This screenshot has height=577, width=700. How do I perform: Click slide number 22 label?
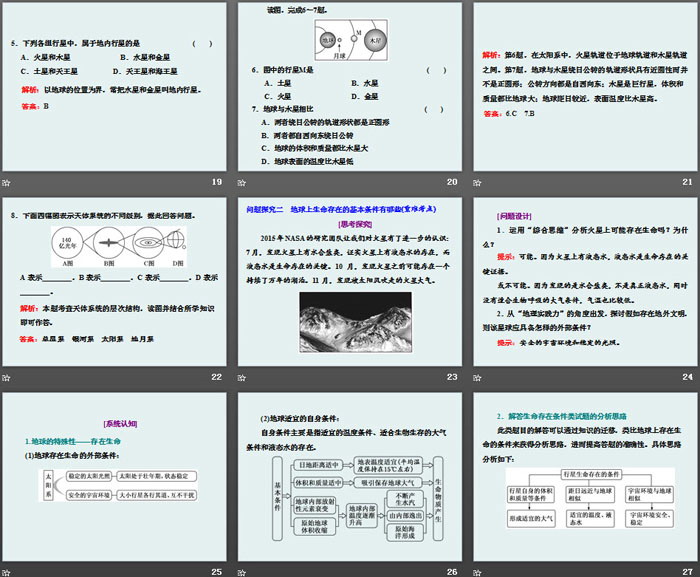tap(217, 377)
